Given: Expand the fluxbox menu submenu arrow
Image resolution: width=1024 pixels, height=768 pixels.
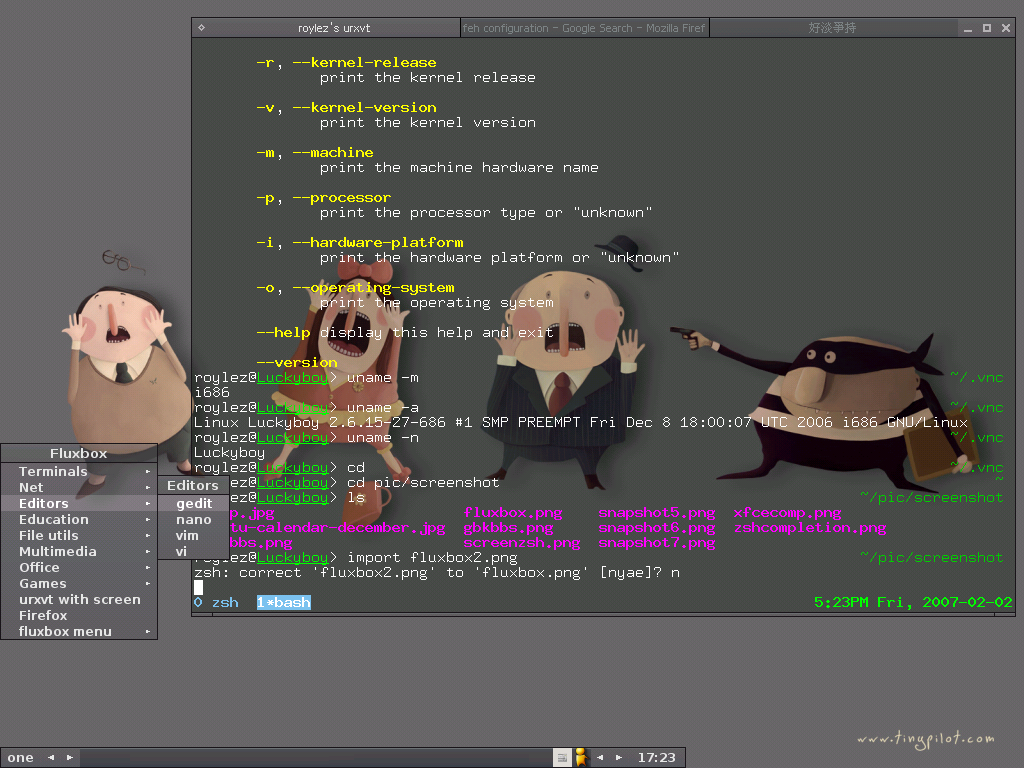Looking at the screenshot, I should pyautogui.click(x=148, y=632).
